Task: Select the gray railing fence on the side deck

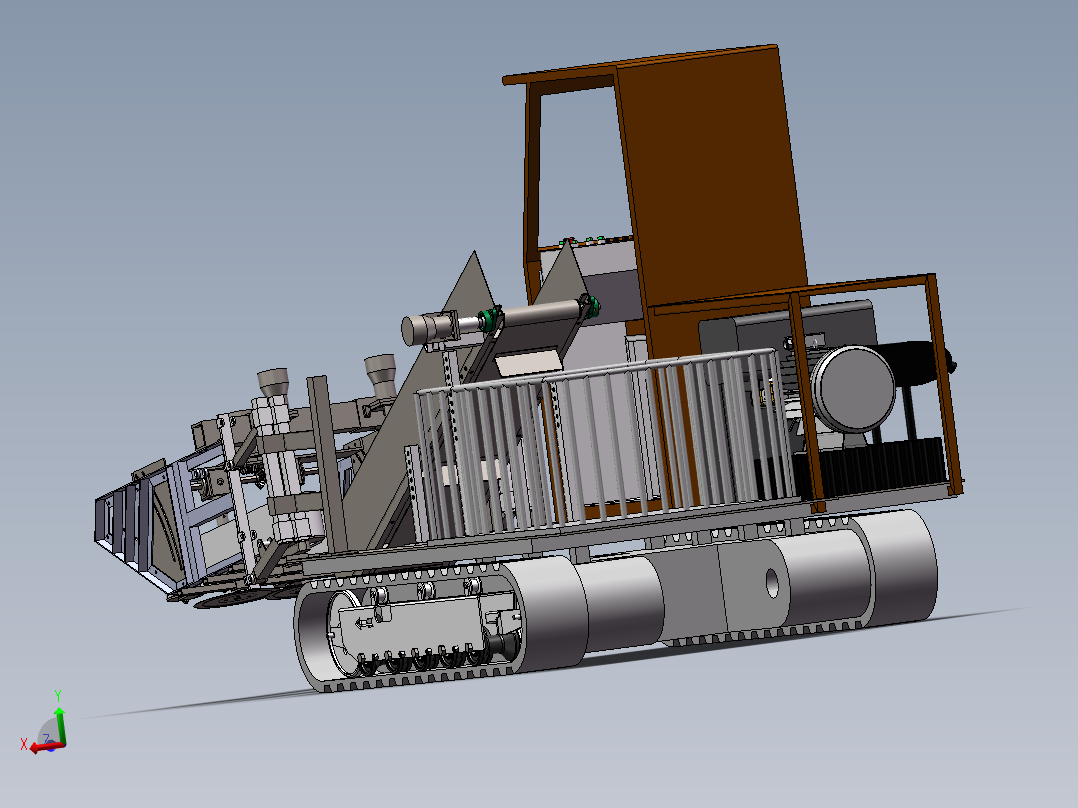Action: tap(603, 444)
